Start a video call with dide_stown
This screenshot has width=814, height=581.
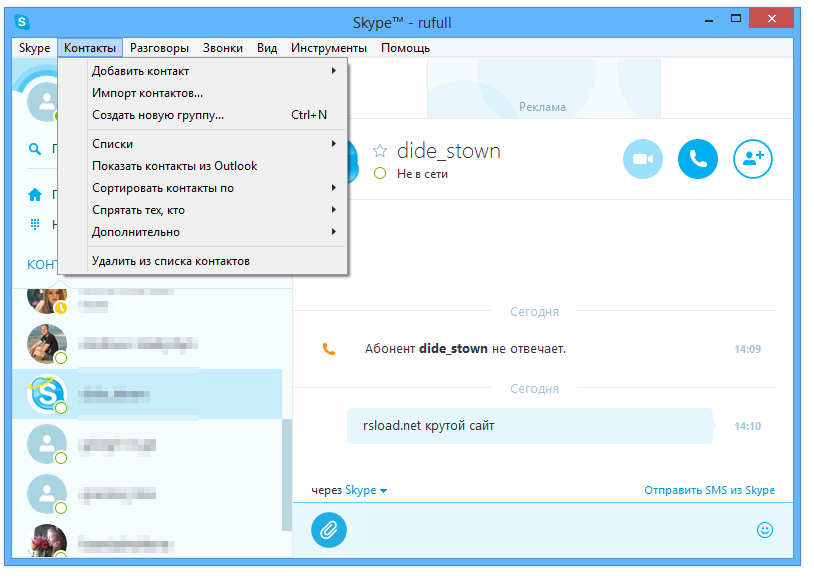point(643,159)
